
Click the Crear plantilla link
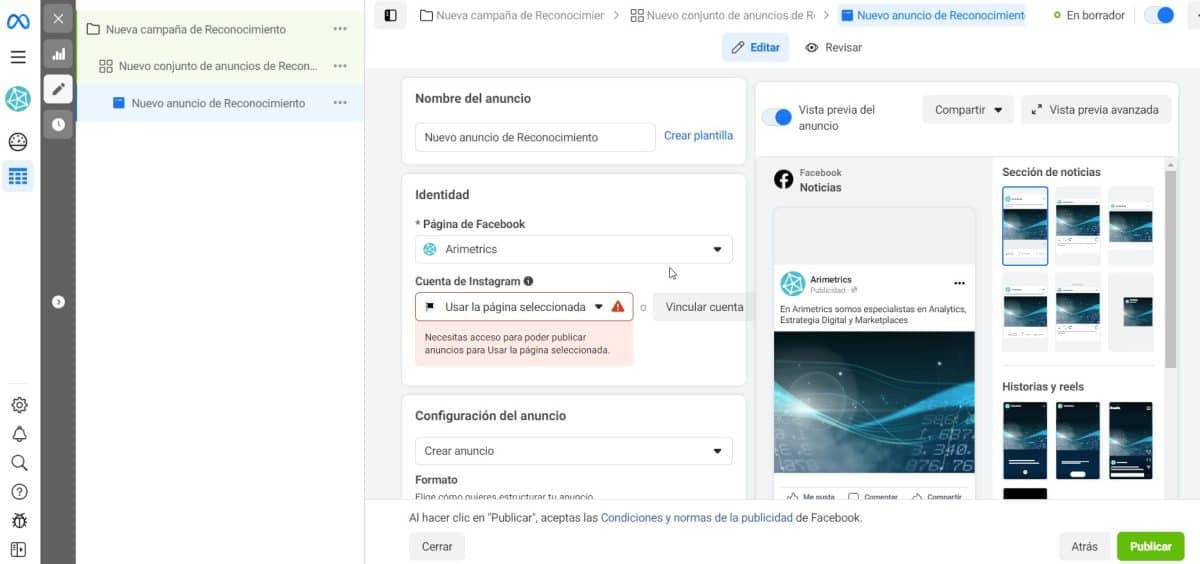coord(698,136)
